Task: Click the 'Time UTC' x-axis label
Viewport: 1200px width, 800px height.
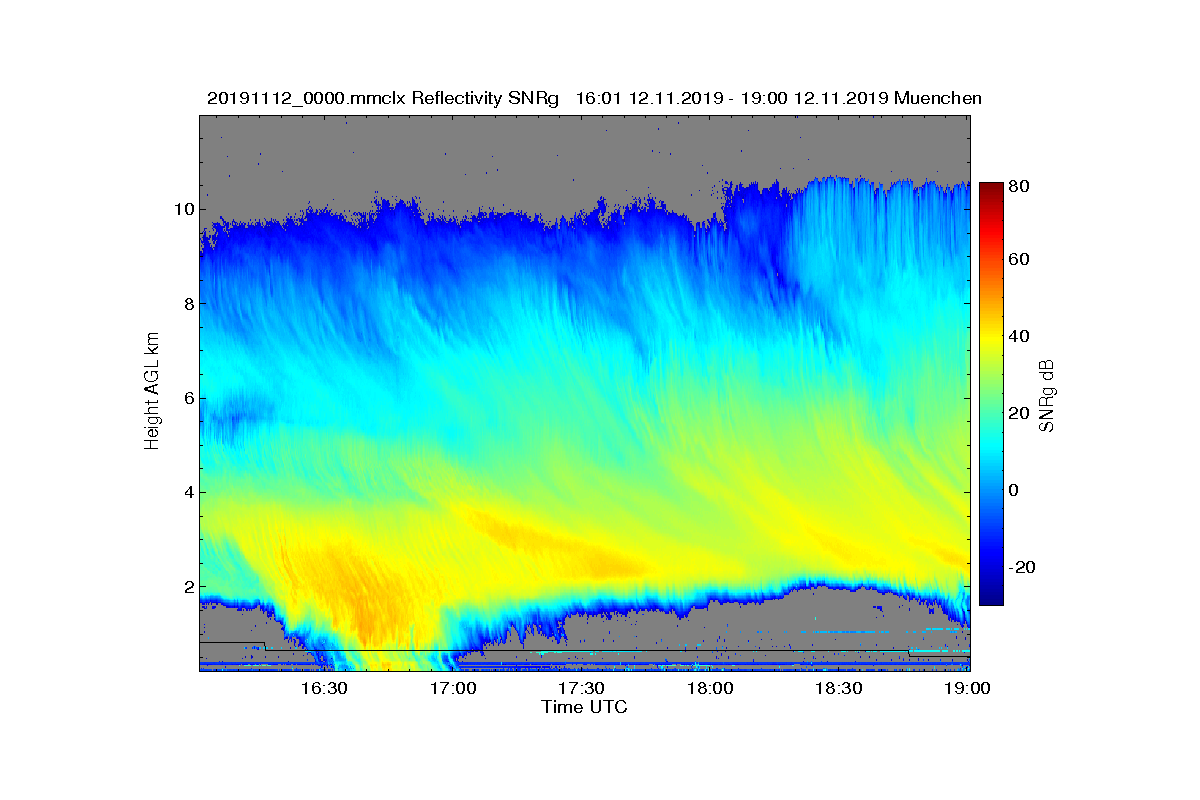Action: point(585,707)
